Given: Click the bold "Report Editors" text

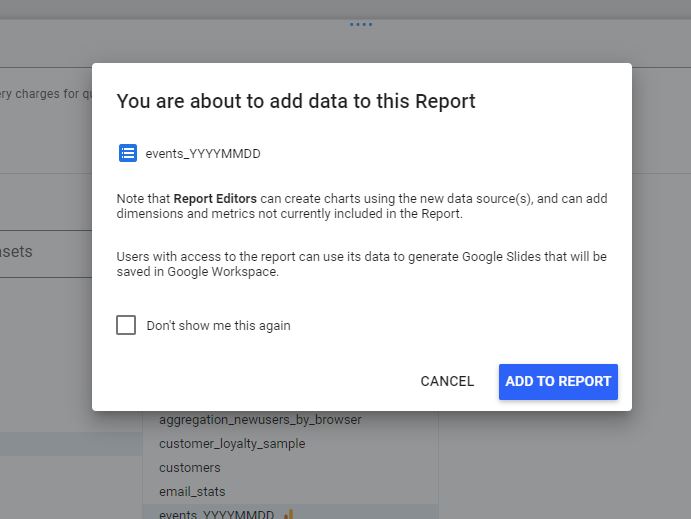Looking at the screenshot, I should (x=215, y=199).
